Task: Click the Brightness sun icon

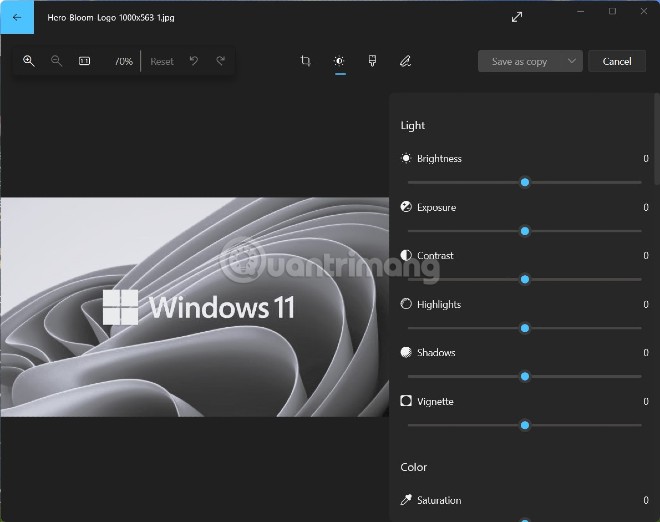Action: pos(406,158)
